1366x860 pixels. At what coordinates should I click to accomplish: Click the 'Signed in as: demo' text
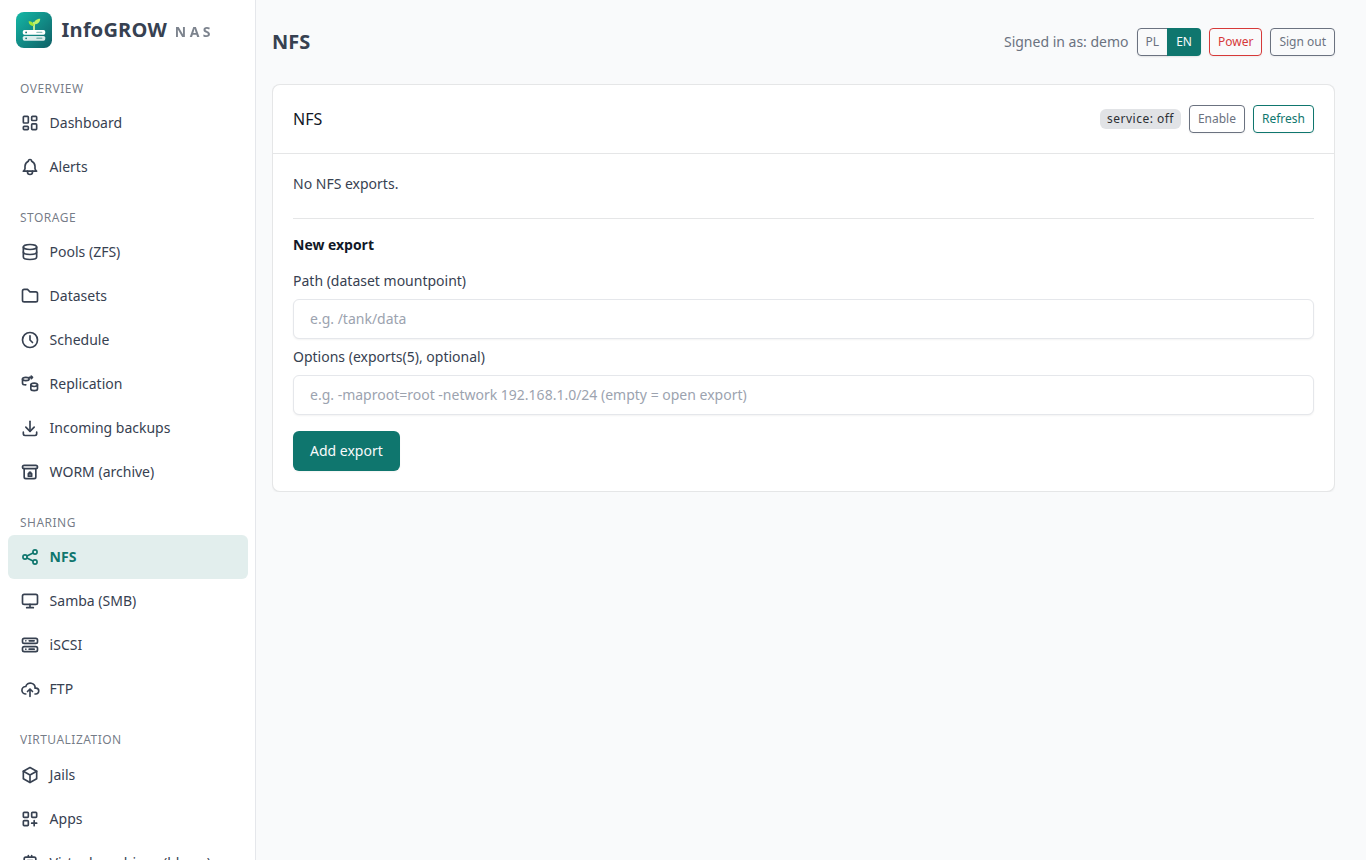(1066, 42)
